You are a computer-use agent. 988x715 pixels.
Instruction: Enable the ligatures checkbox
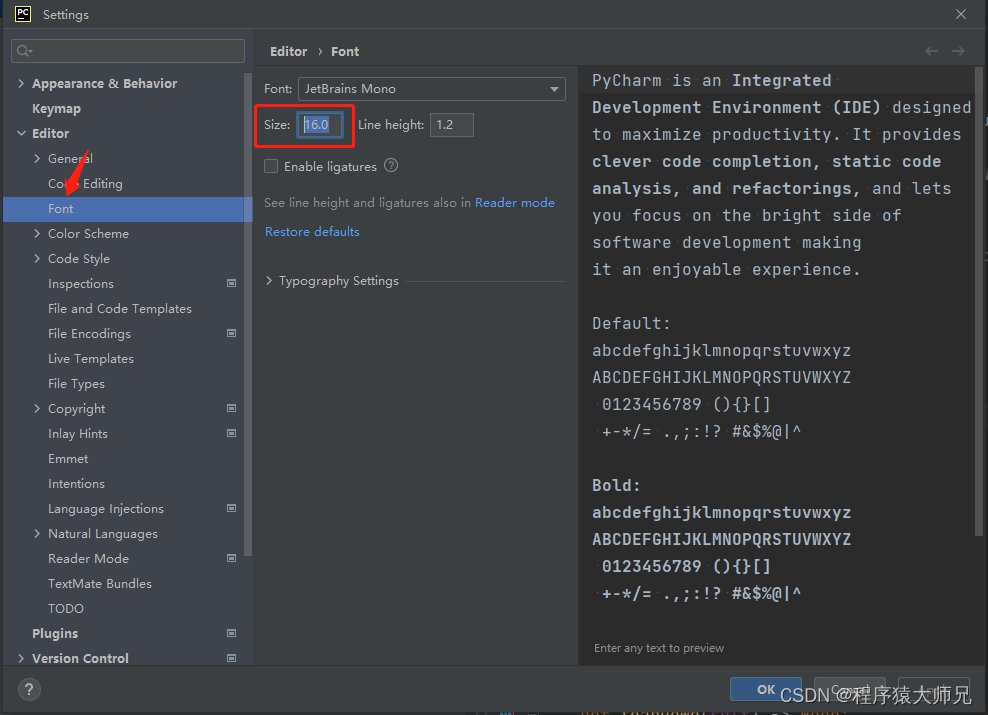271,166
